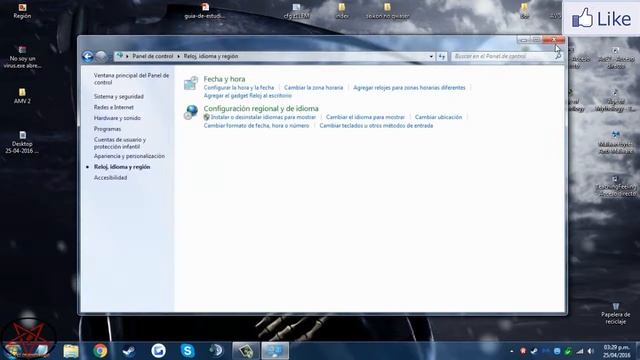Open Redes e Internet category
Screen dimensions: 640x360
(113, 107)
